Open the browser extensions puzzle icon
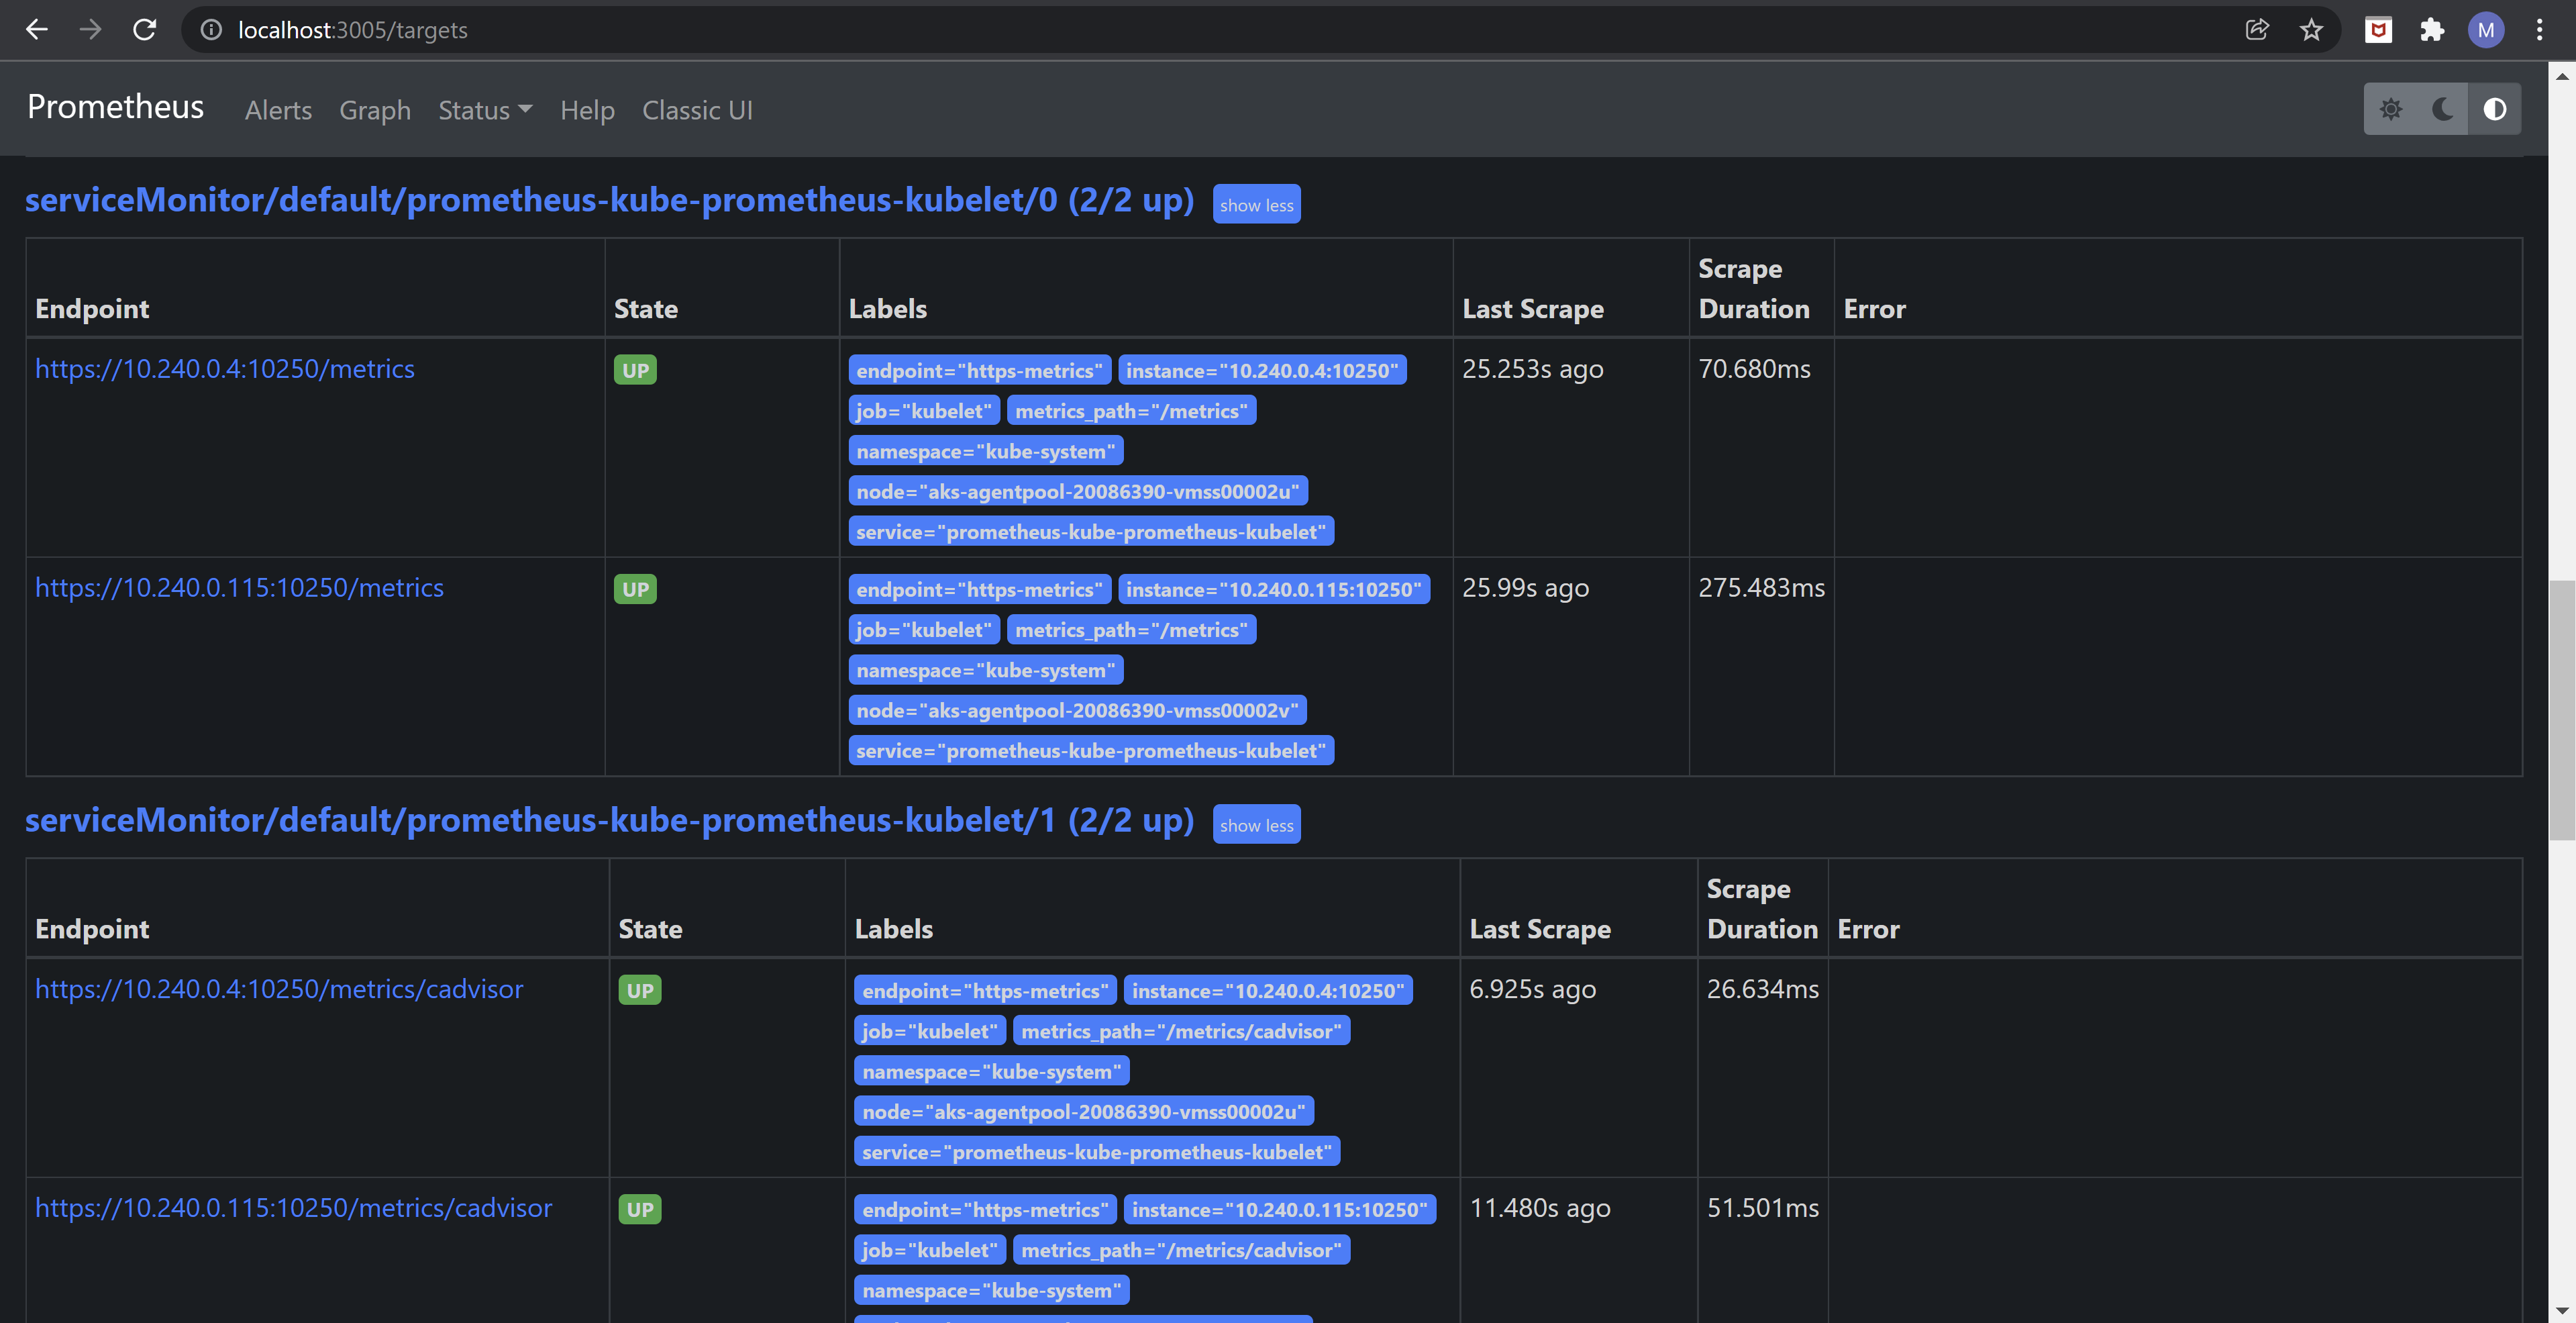The image size is (2576, 1323). click(2432, 30)
